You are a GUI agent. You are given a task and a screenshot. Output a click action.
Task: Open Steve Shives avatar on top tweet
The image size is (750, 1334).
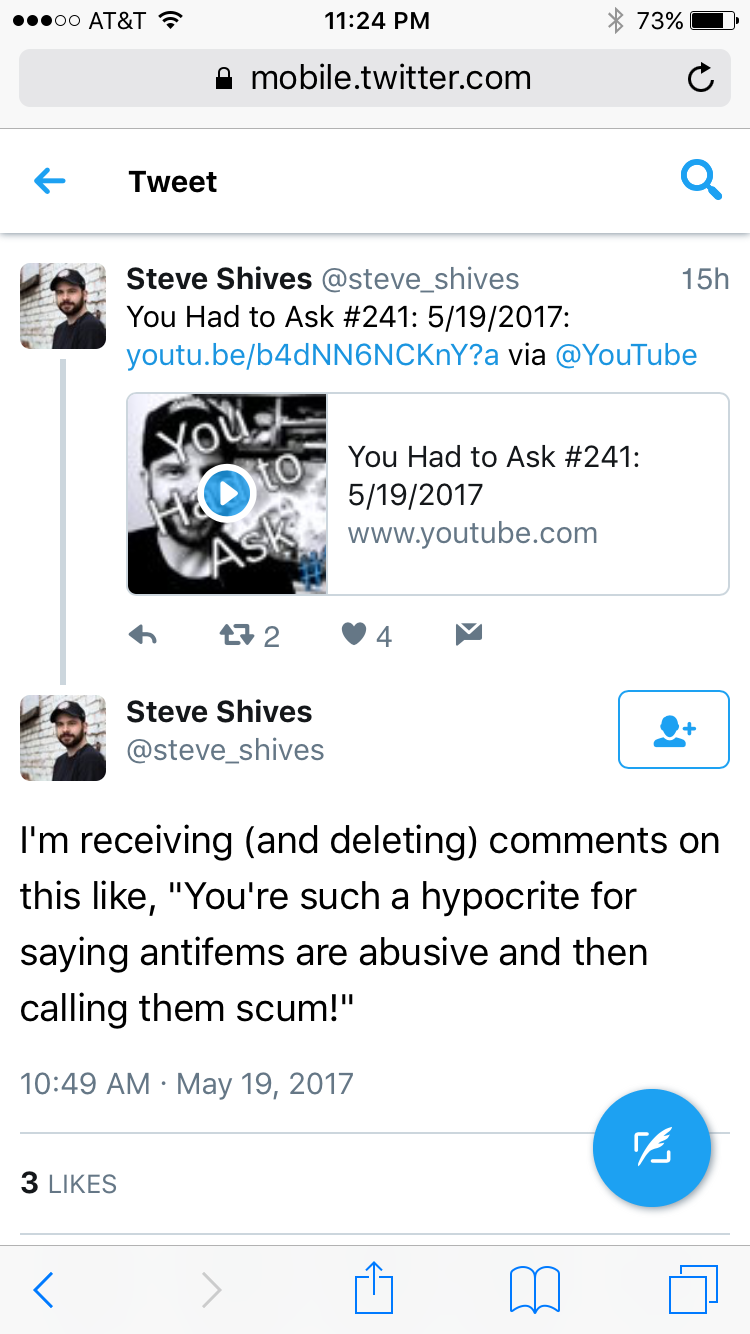[63, 306]
